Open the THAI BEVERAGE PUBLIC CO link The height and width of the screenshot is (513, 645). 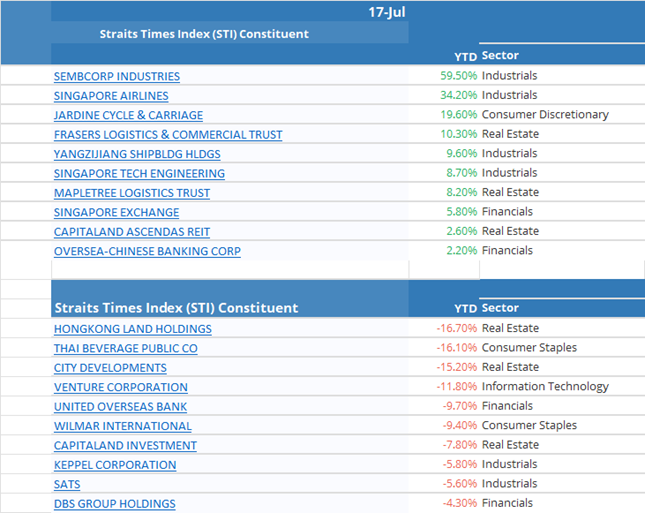125,348
